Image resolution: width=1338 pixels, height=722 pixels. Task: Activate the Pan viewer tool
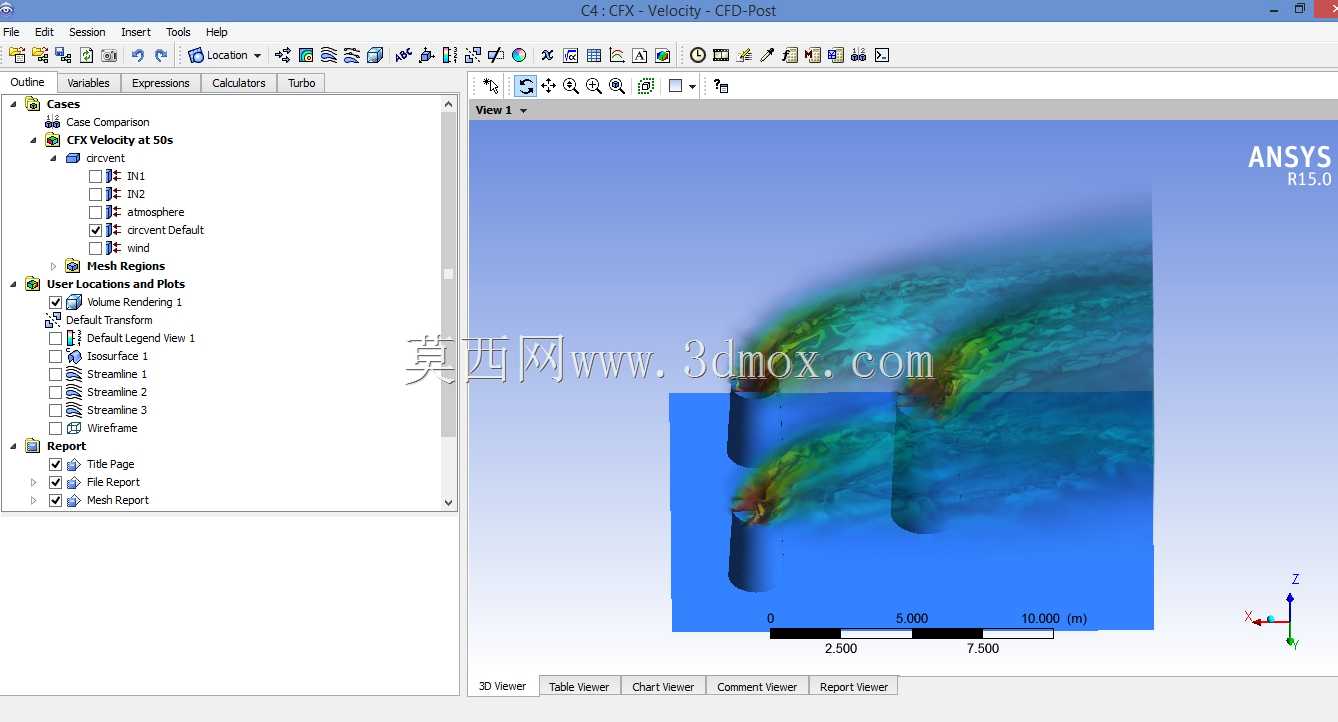(549, 86)
